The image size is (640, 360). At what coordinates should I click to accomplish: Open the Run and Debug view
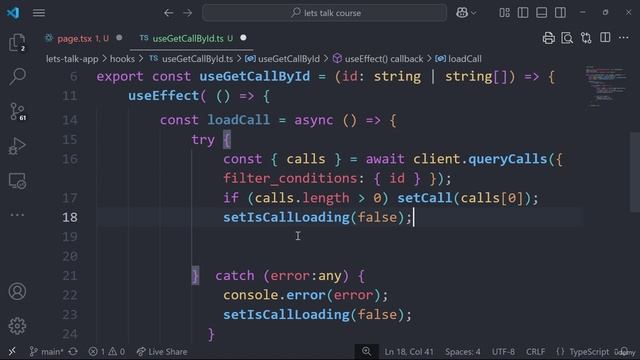17,146
